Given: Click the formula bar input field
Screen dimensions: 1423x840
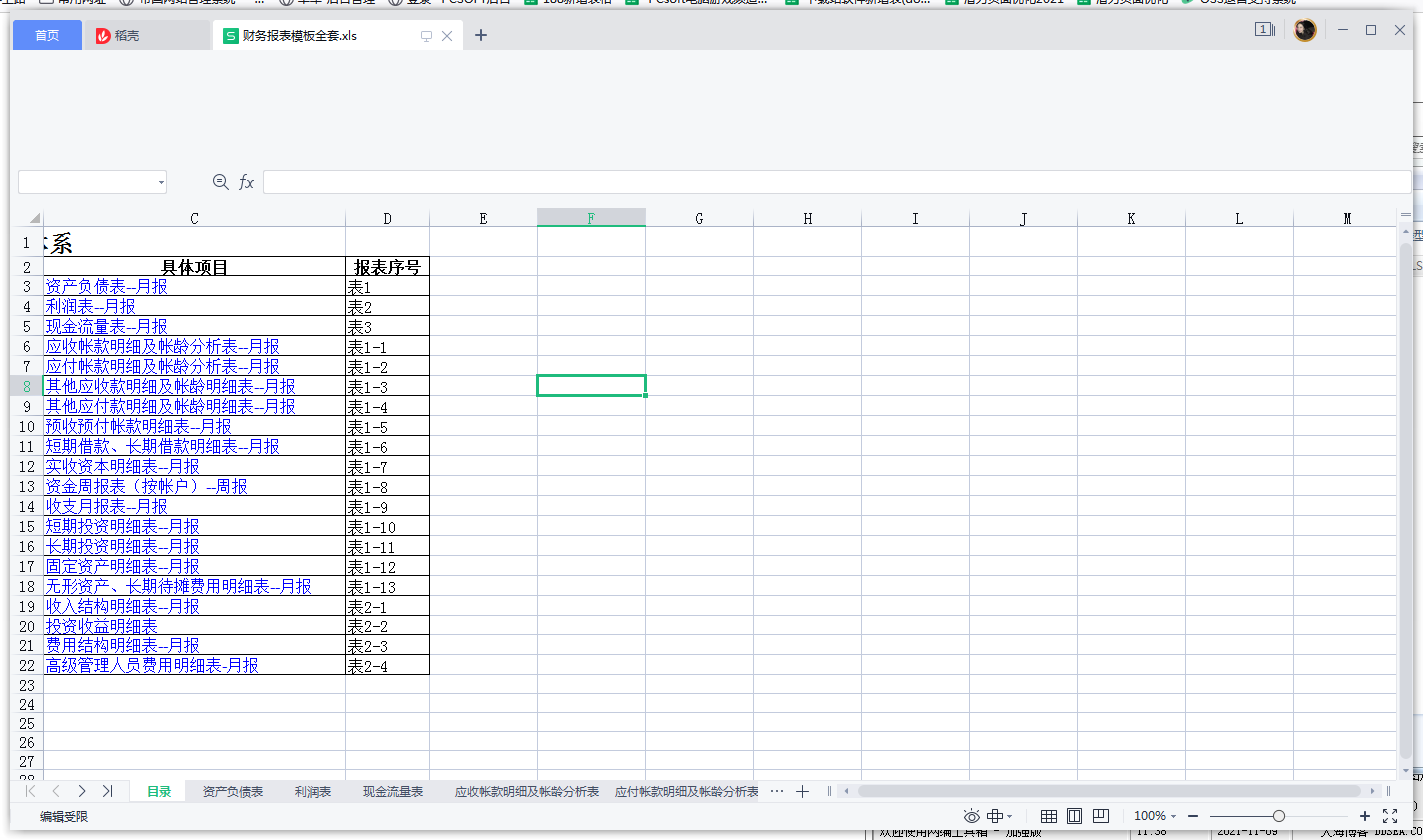Looking at the screenshot, I should tap(836, 182).
